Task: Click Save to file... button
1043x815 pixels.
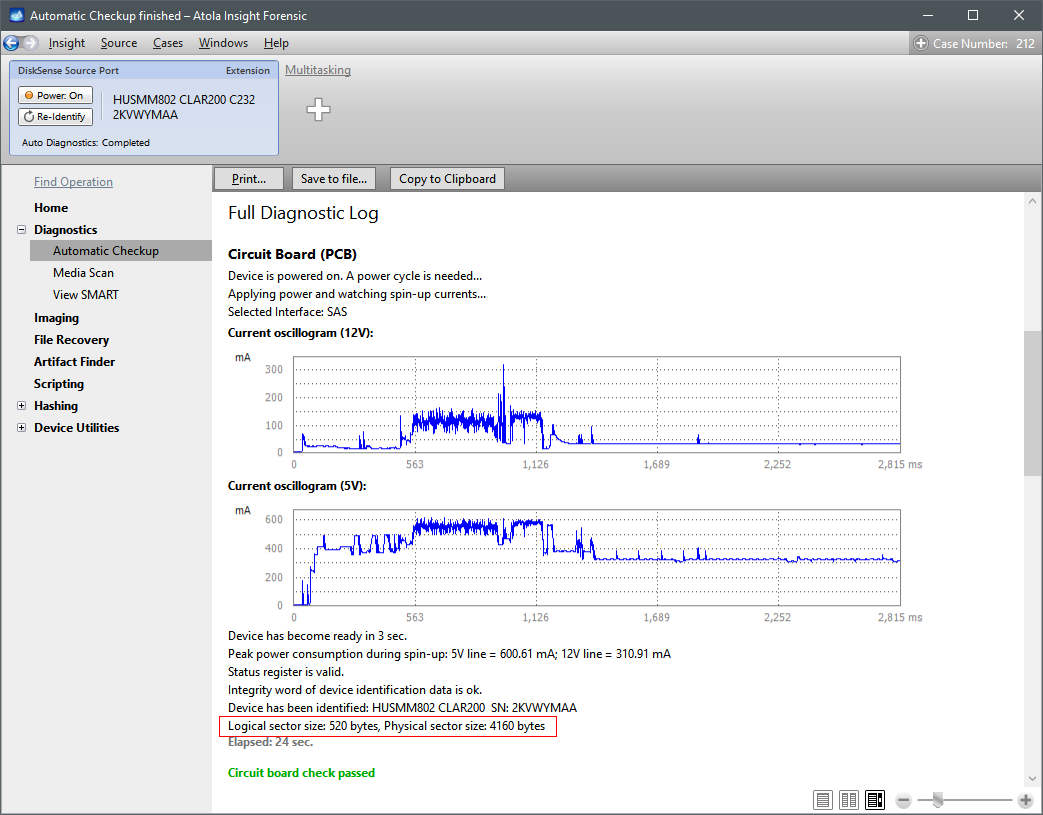Action: pos(334,178)
